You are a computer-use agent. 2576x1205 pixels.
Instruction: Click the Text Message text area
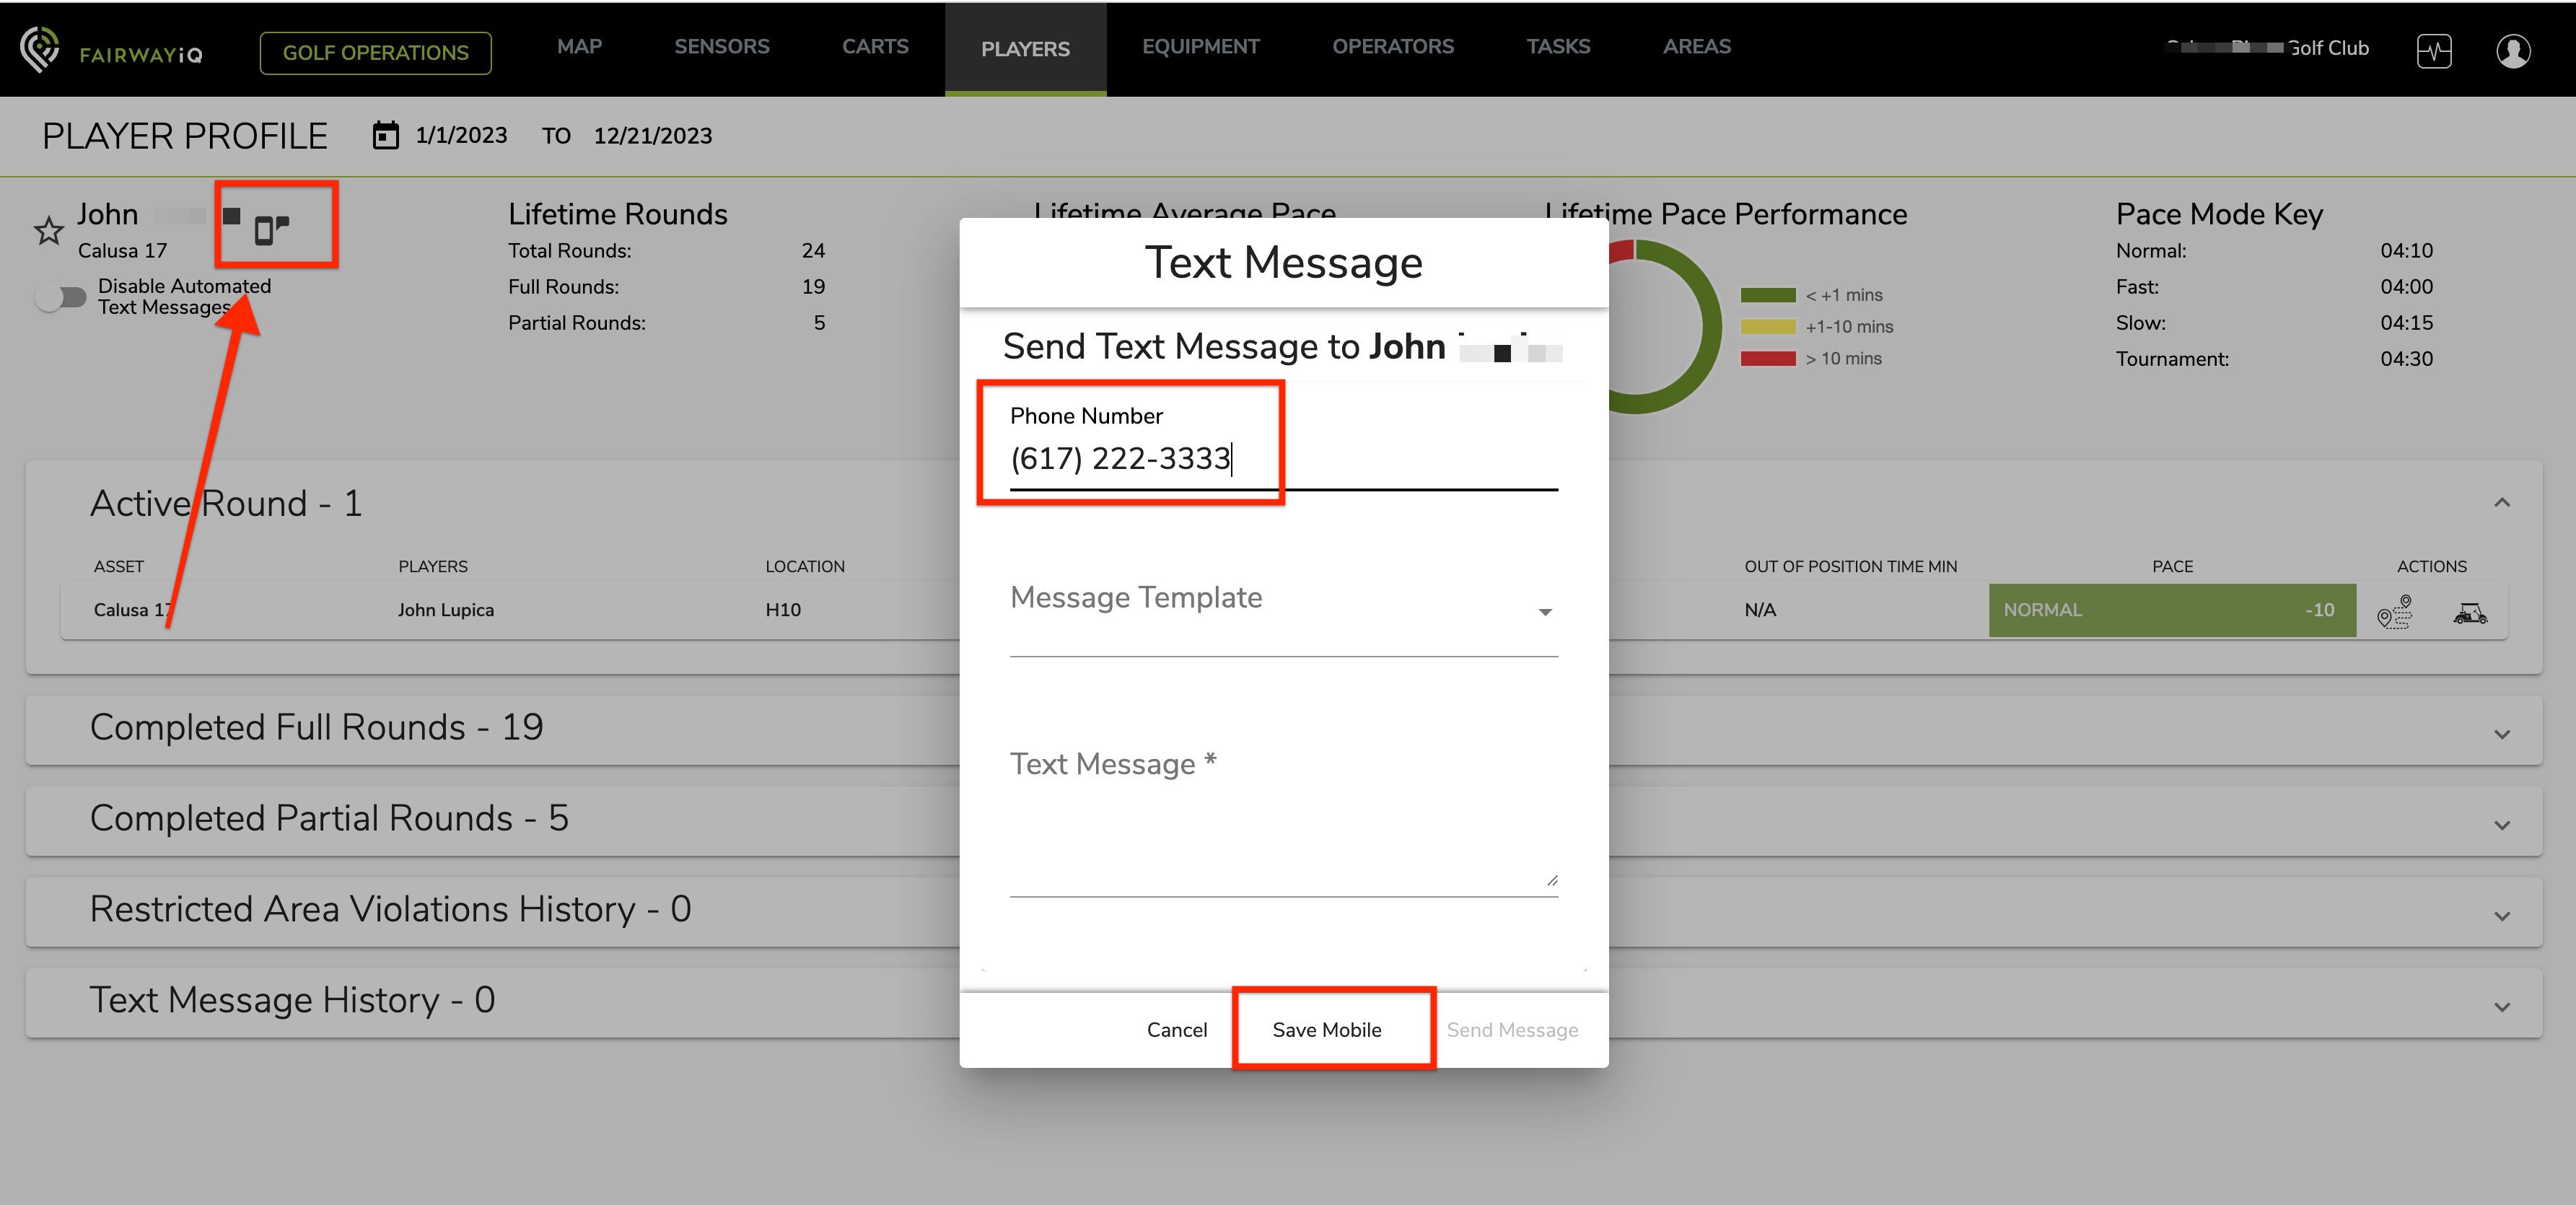(1284, 820)
